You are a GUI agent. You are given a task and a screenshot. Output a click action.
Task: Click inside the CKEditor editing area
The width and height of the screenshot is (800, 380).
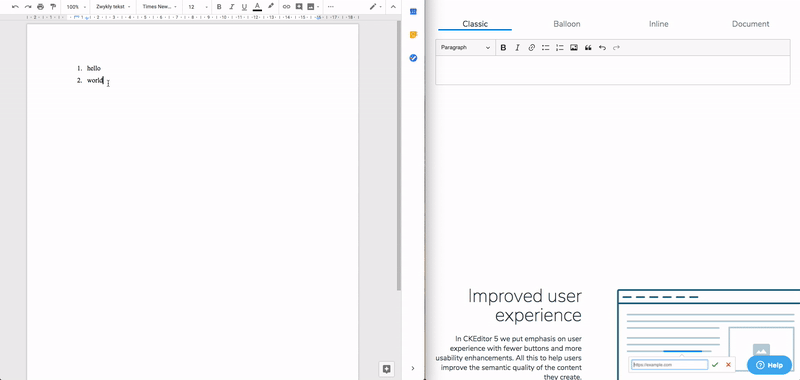point(612,70)
